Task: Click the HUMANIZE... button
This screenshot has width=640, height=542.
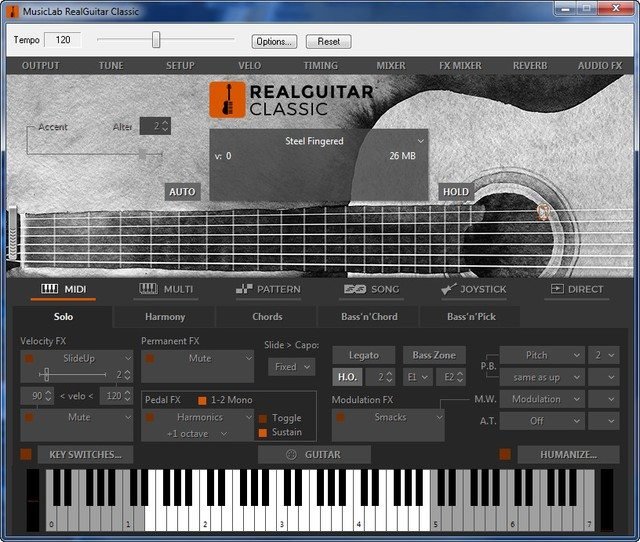Action: click(569, 454)
